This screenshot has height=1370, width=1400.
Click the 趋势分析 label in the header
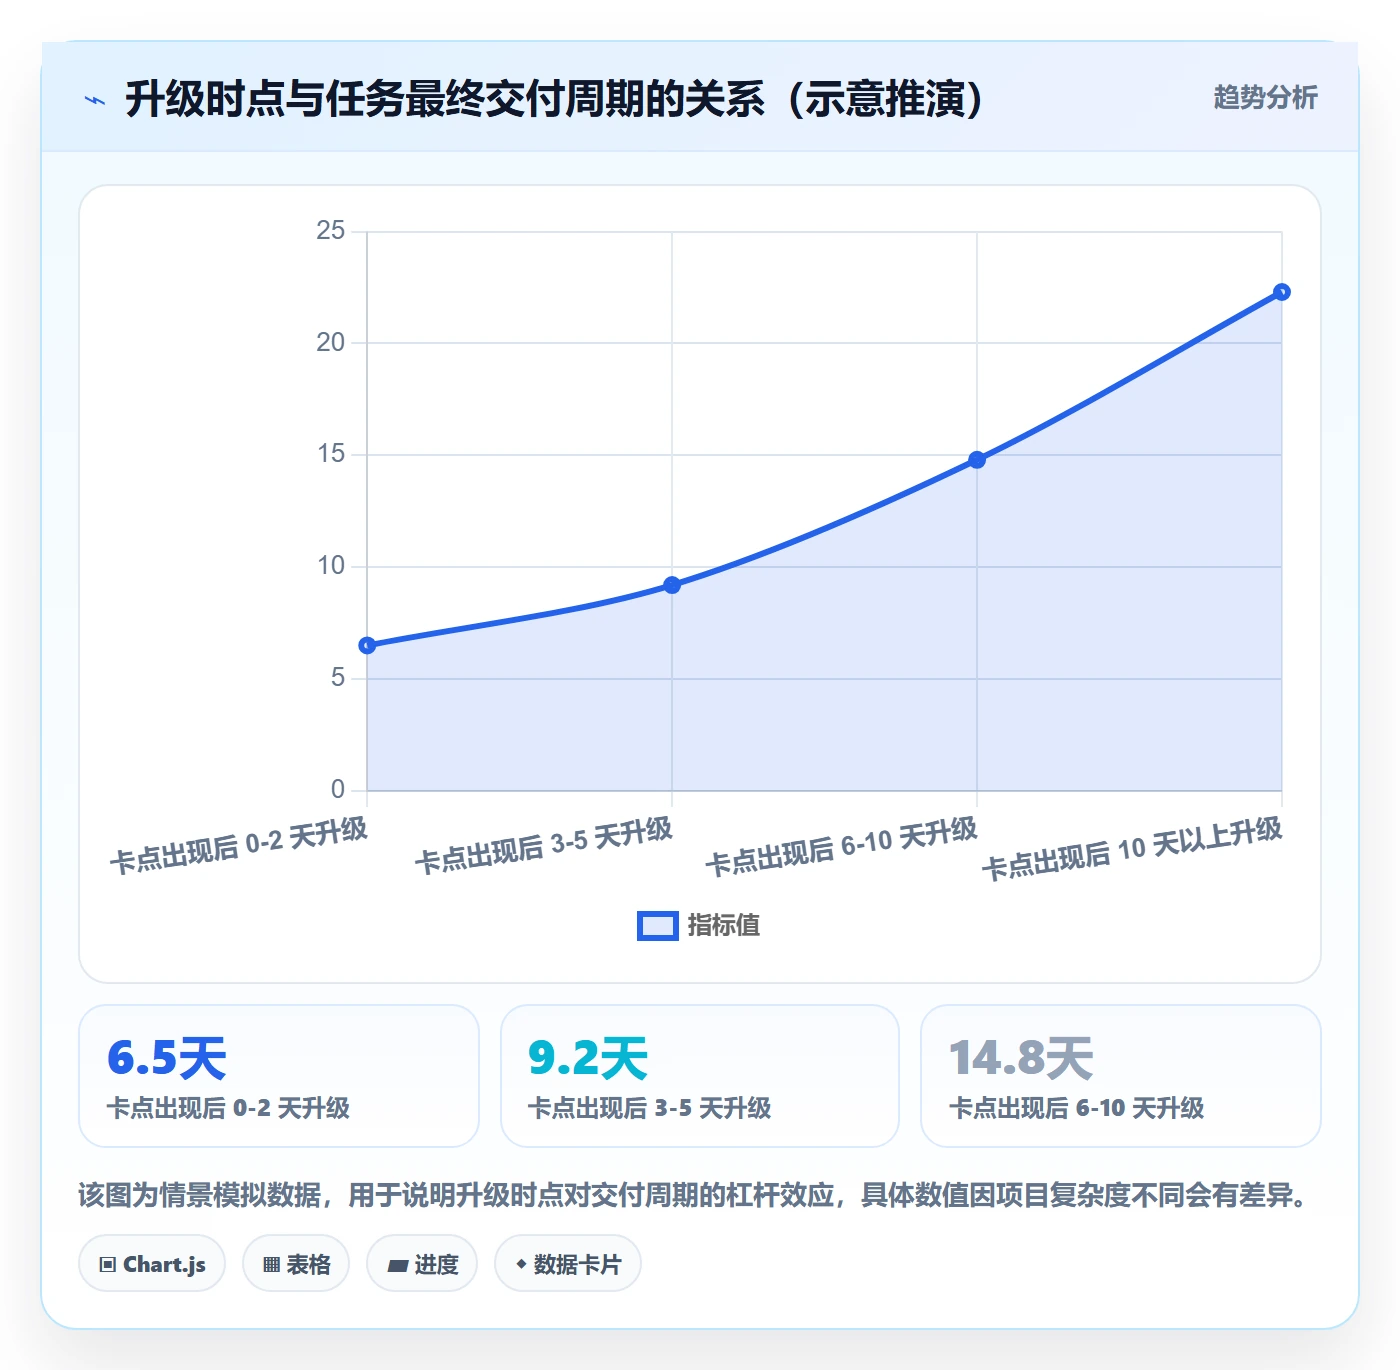(x=1265, y=97)
